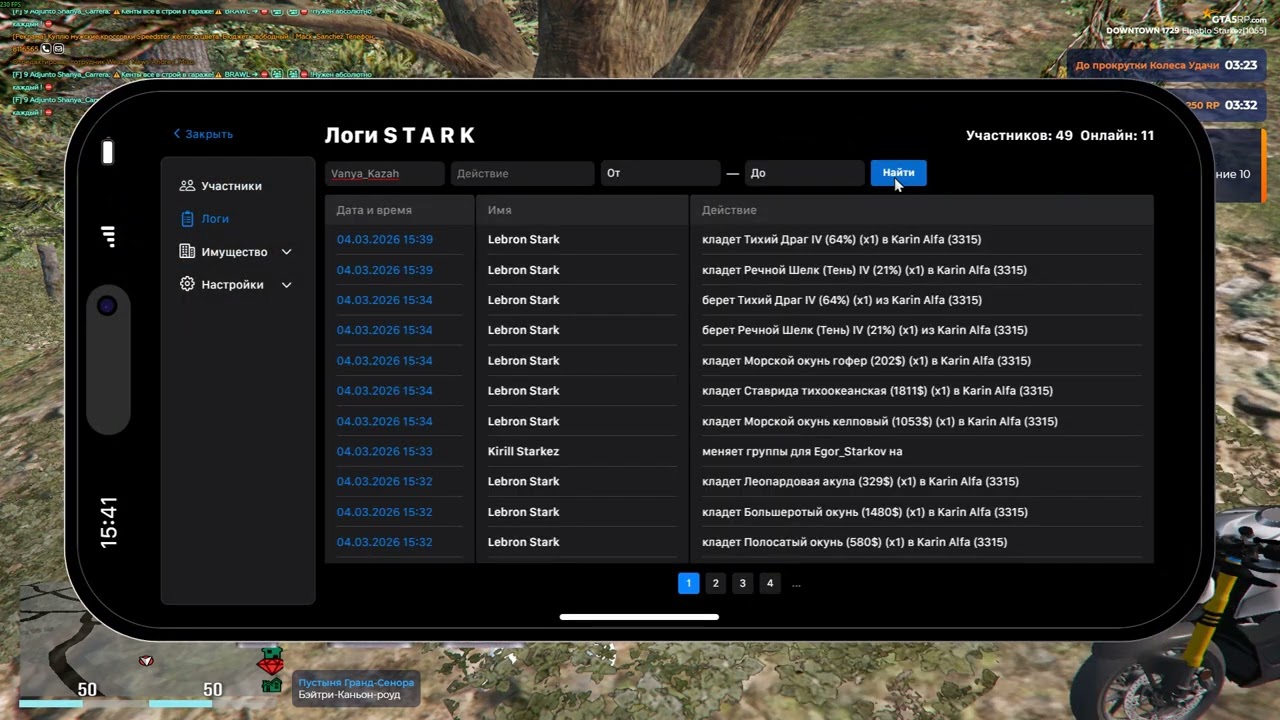Click the pagination ellipsis
This screenshot has width=1280, height=720.
pyautogui.click(x=796, y=583)
